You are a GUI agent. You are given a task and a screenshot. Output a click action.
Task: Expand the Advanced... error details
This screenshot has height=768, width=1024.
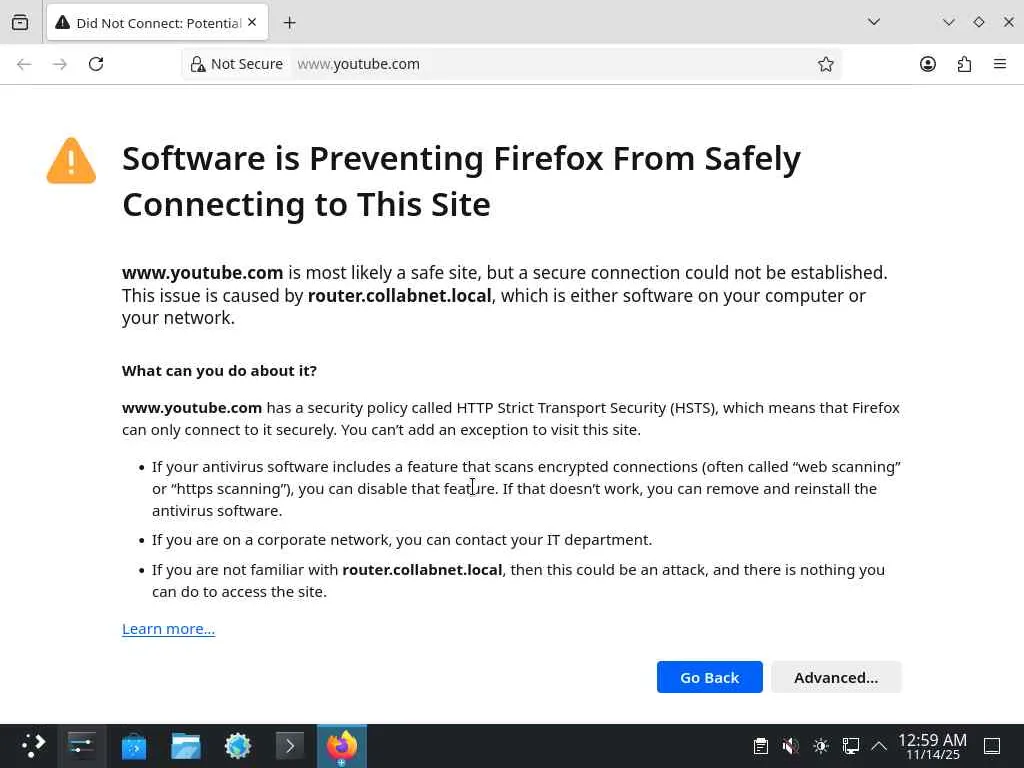836,677
